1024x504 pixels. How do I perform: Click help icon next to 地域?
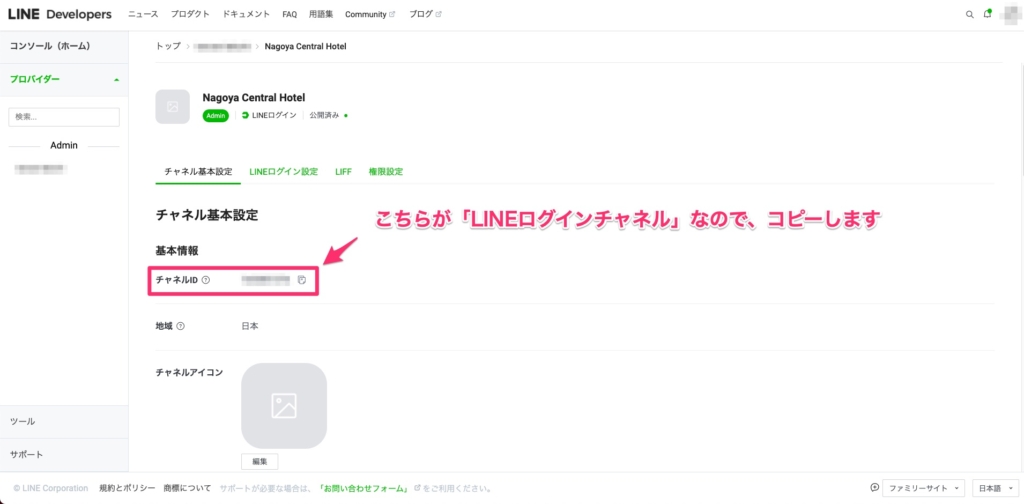[181, 326]
